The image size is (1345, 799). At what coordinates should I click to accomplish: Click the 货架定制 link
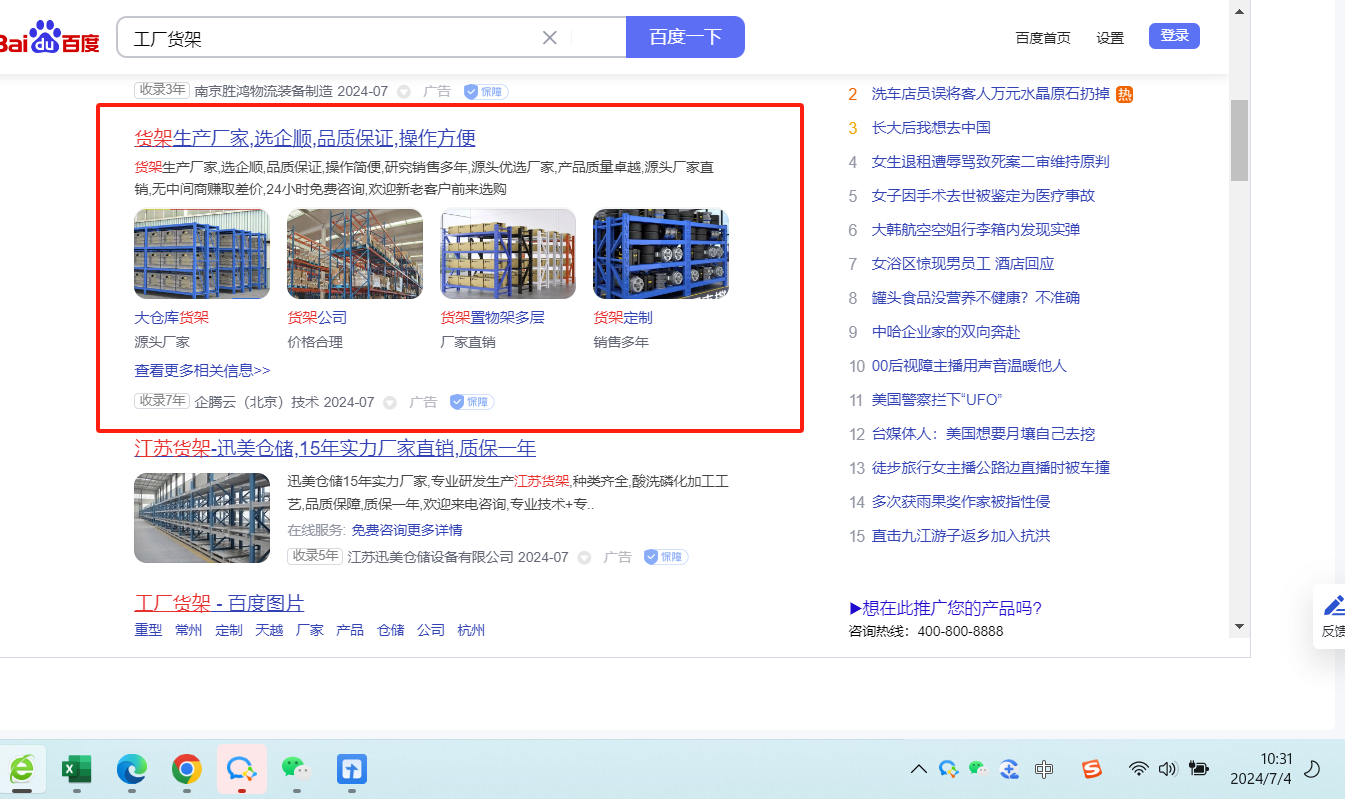(623, 317)
